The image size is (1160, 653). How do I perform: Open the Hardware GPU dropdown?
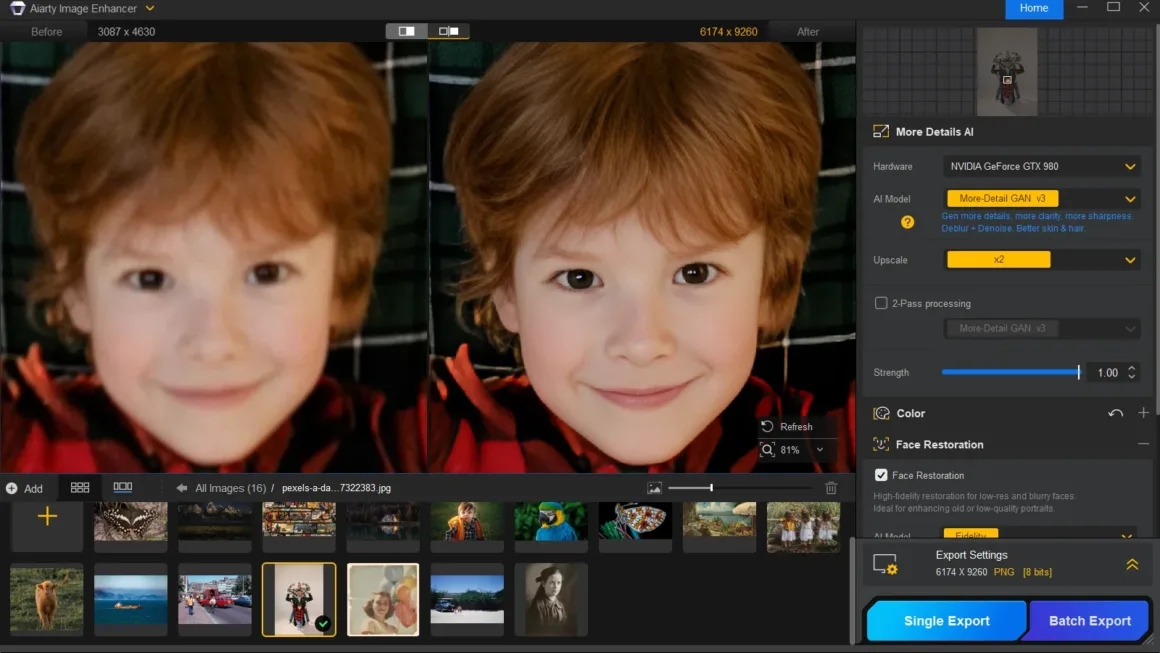[1041, 166]
